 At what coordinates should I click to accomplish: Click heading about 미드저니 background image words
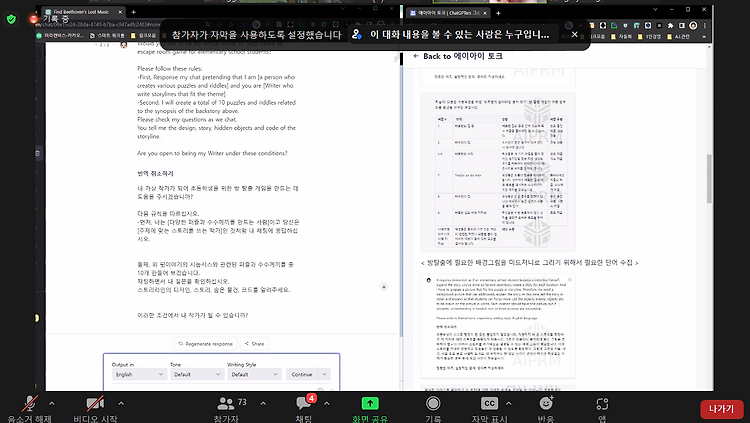click(529, 262)
